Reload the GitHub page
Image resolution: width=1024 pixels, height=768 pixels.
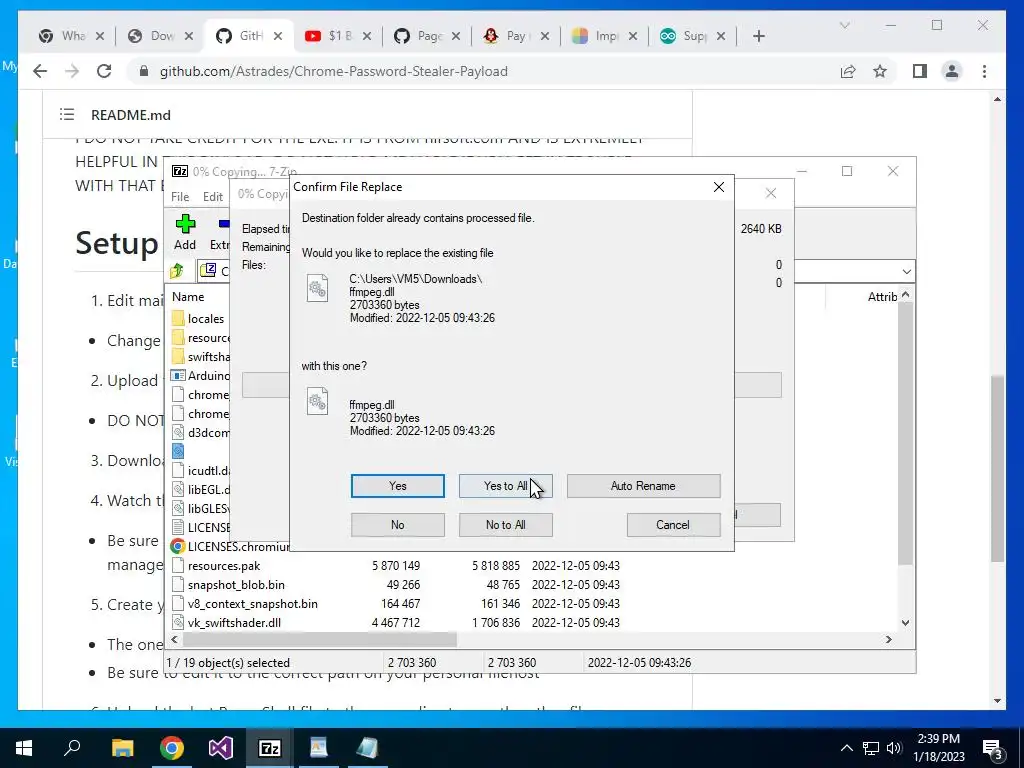click(104, 71)
